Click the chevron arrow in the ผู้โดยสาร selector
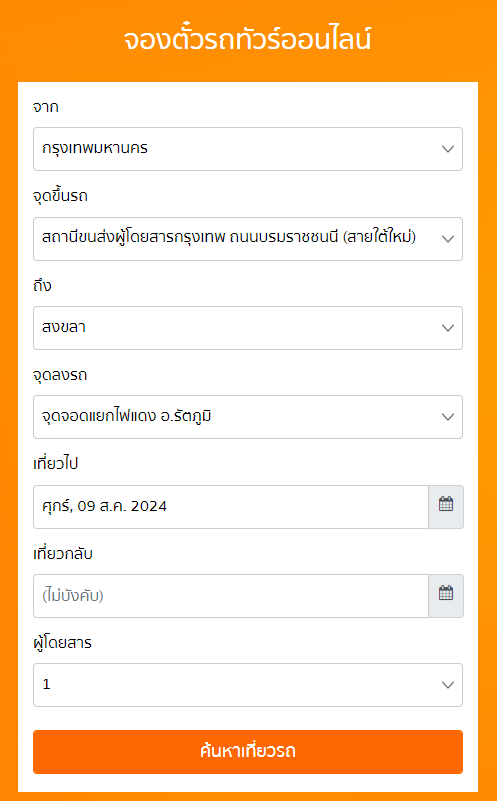Screen dimensions: 497x801 [448, 685]
